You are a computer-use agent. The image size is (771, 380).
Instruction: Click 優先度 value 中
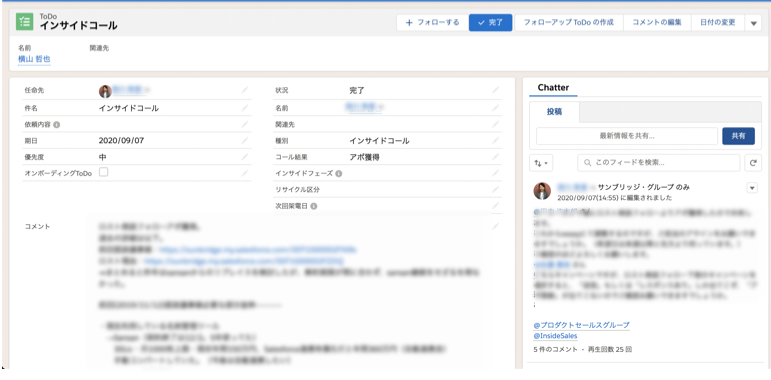click(x=103, y=157)
